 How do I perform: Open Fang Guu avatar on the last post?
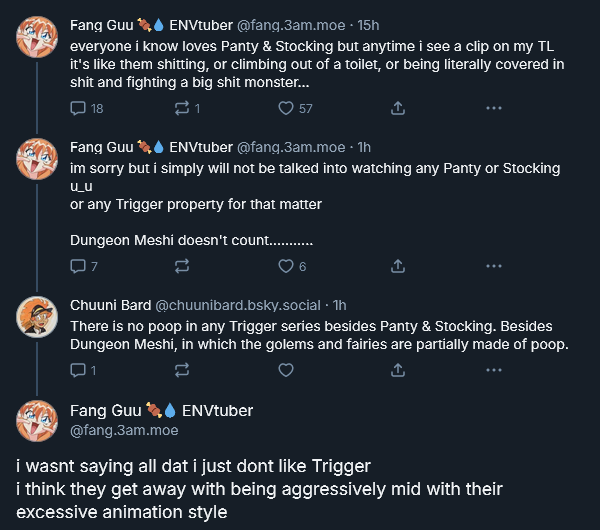pyautogui.click(x=37, y=422)
